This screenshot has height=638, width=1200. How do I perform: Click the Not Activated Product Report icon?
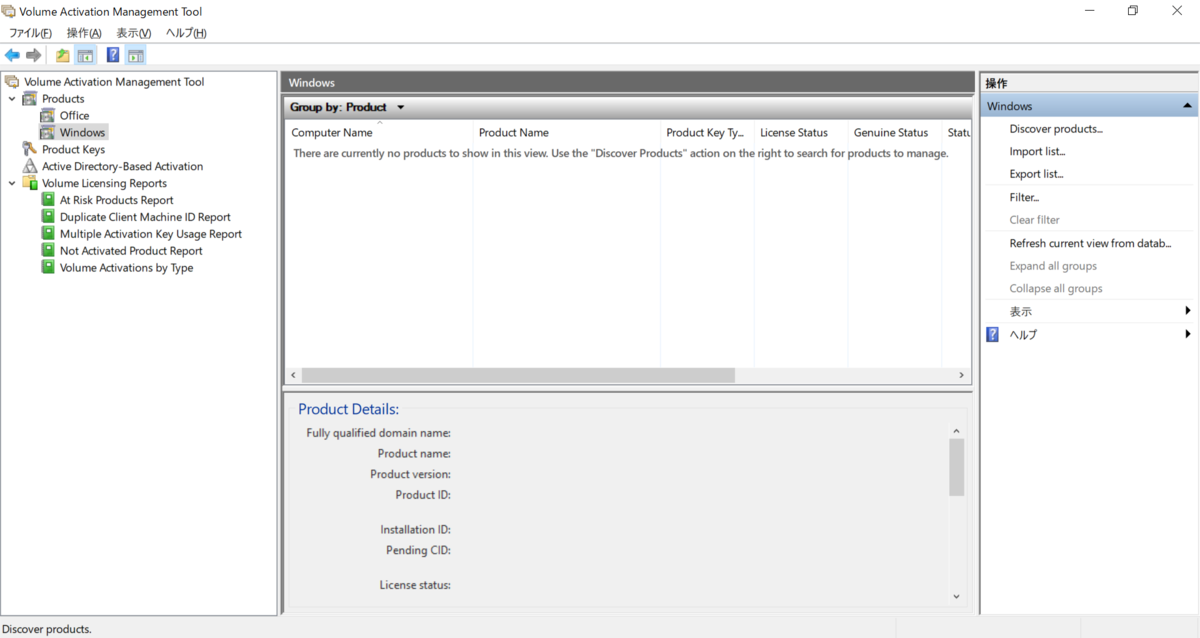click(48, 251)
